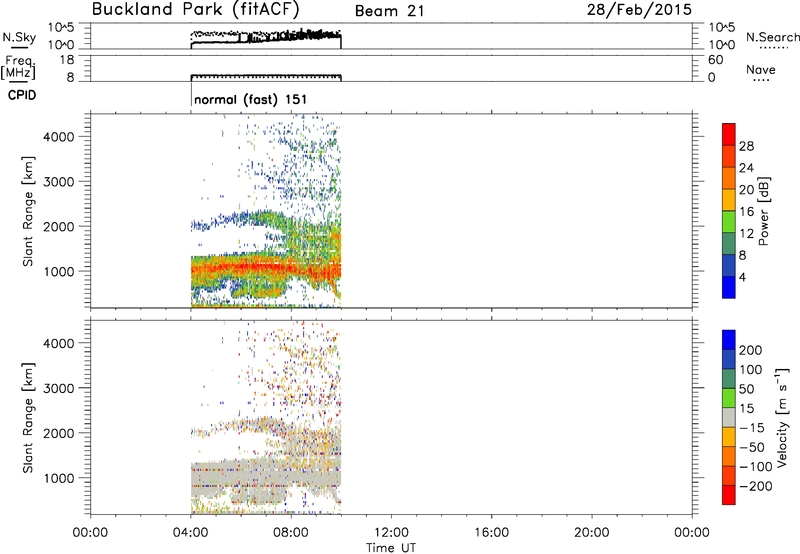
Task: Click the date '28/Feb/2015'
Action: [639, 10]
